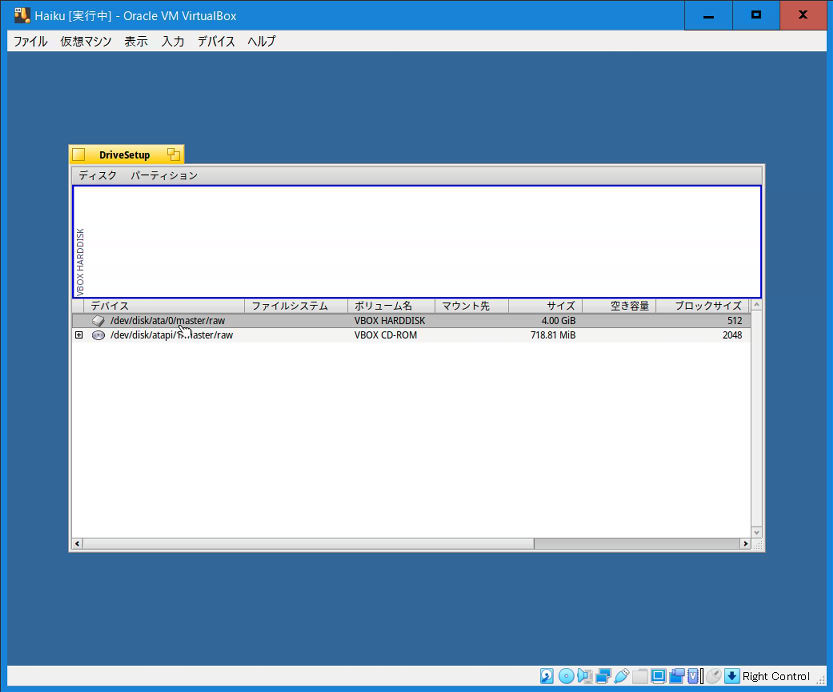Open the ディスク menu in DriveSetup
Viewport: 833px width, 692px height.
pyautogui.click(x=98, y=175)
